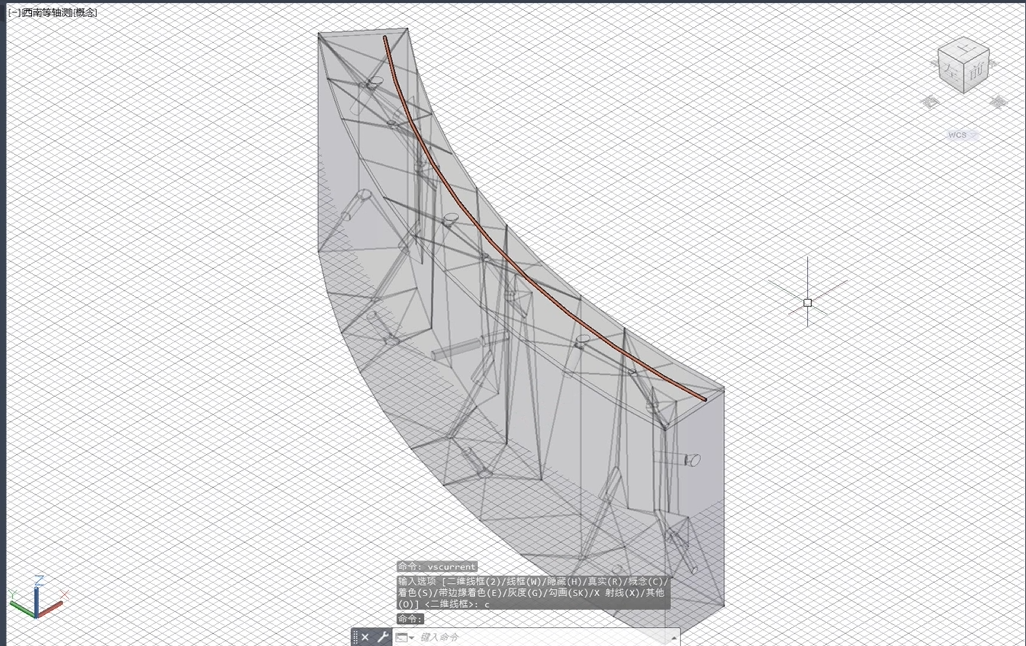This screenshot has height=646, width=1026.
Task: Click the '输入选项' prompt text line
Action: [533, 592]
